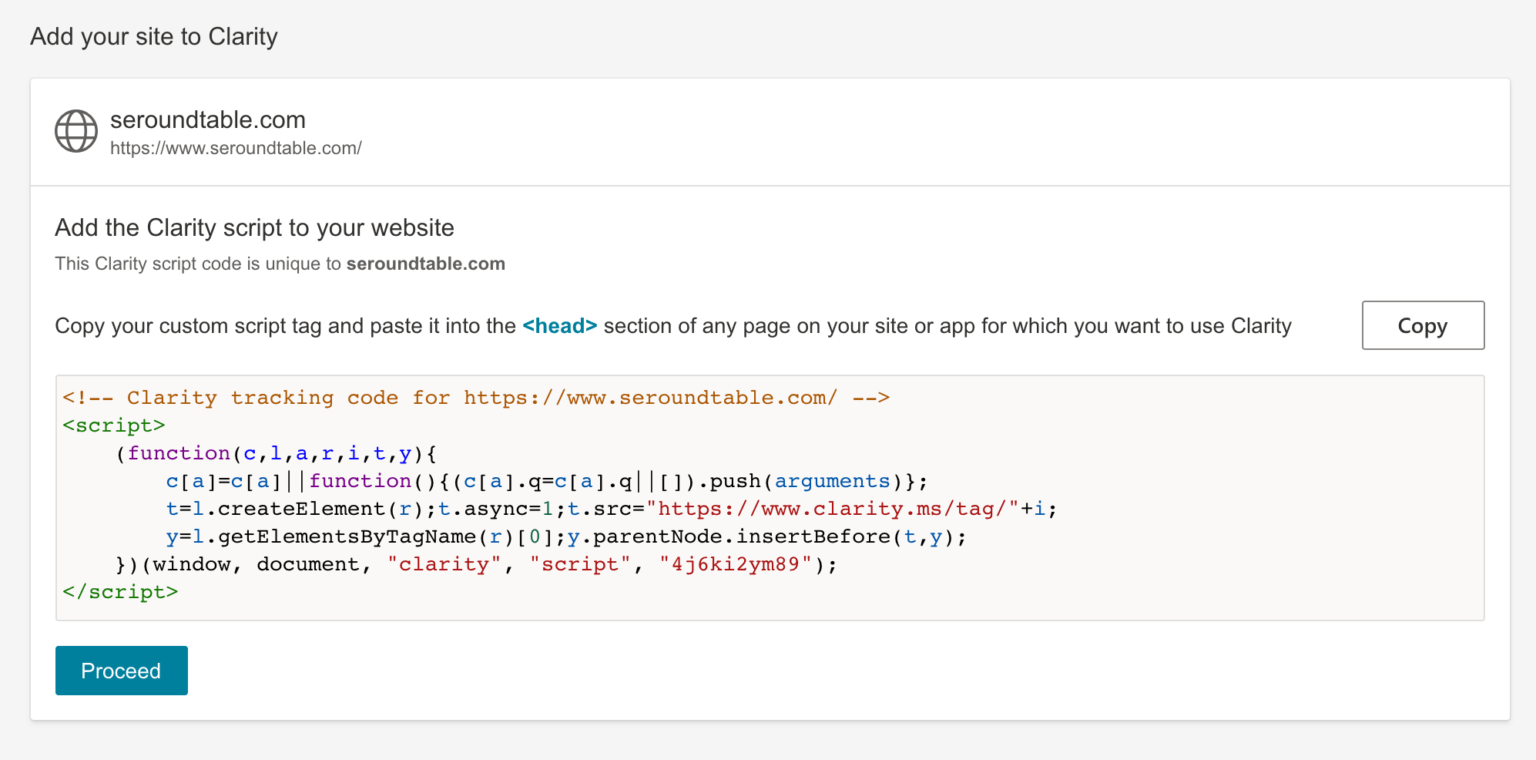Click 'Add the Clarity script to your website' heading

254,228
